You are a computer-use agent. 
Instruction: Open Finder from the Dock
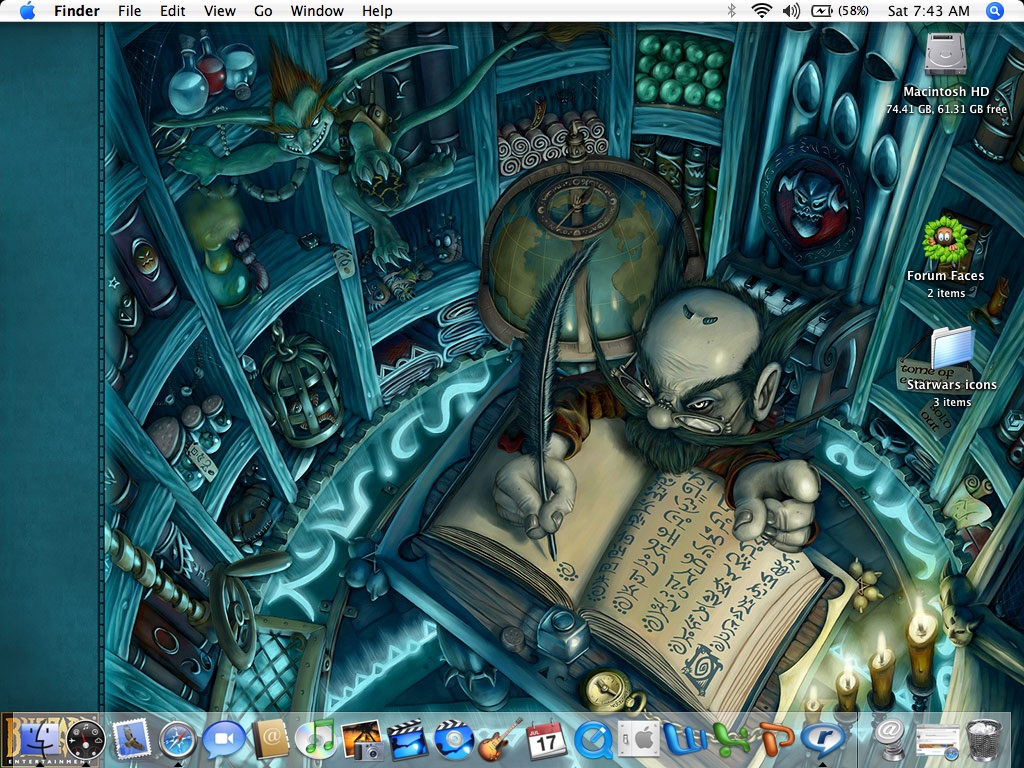[39, 740]
